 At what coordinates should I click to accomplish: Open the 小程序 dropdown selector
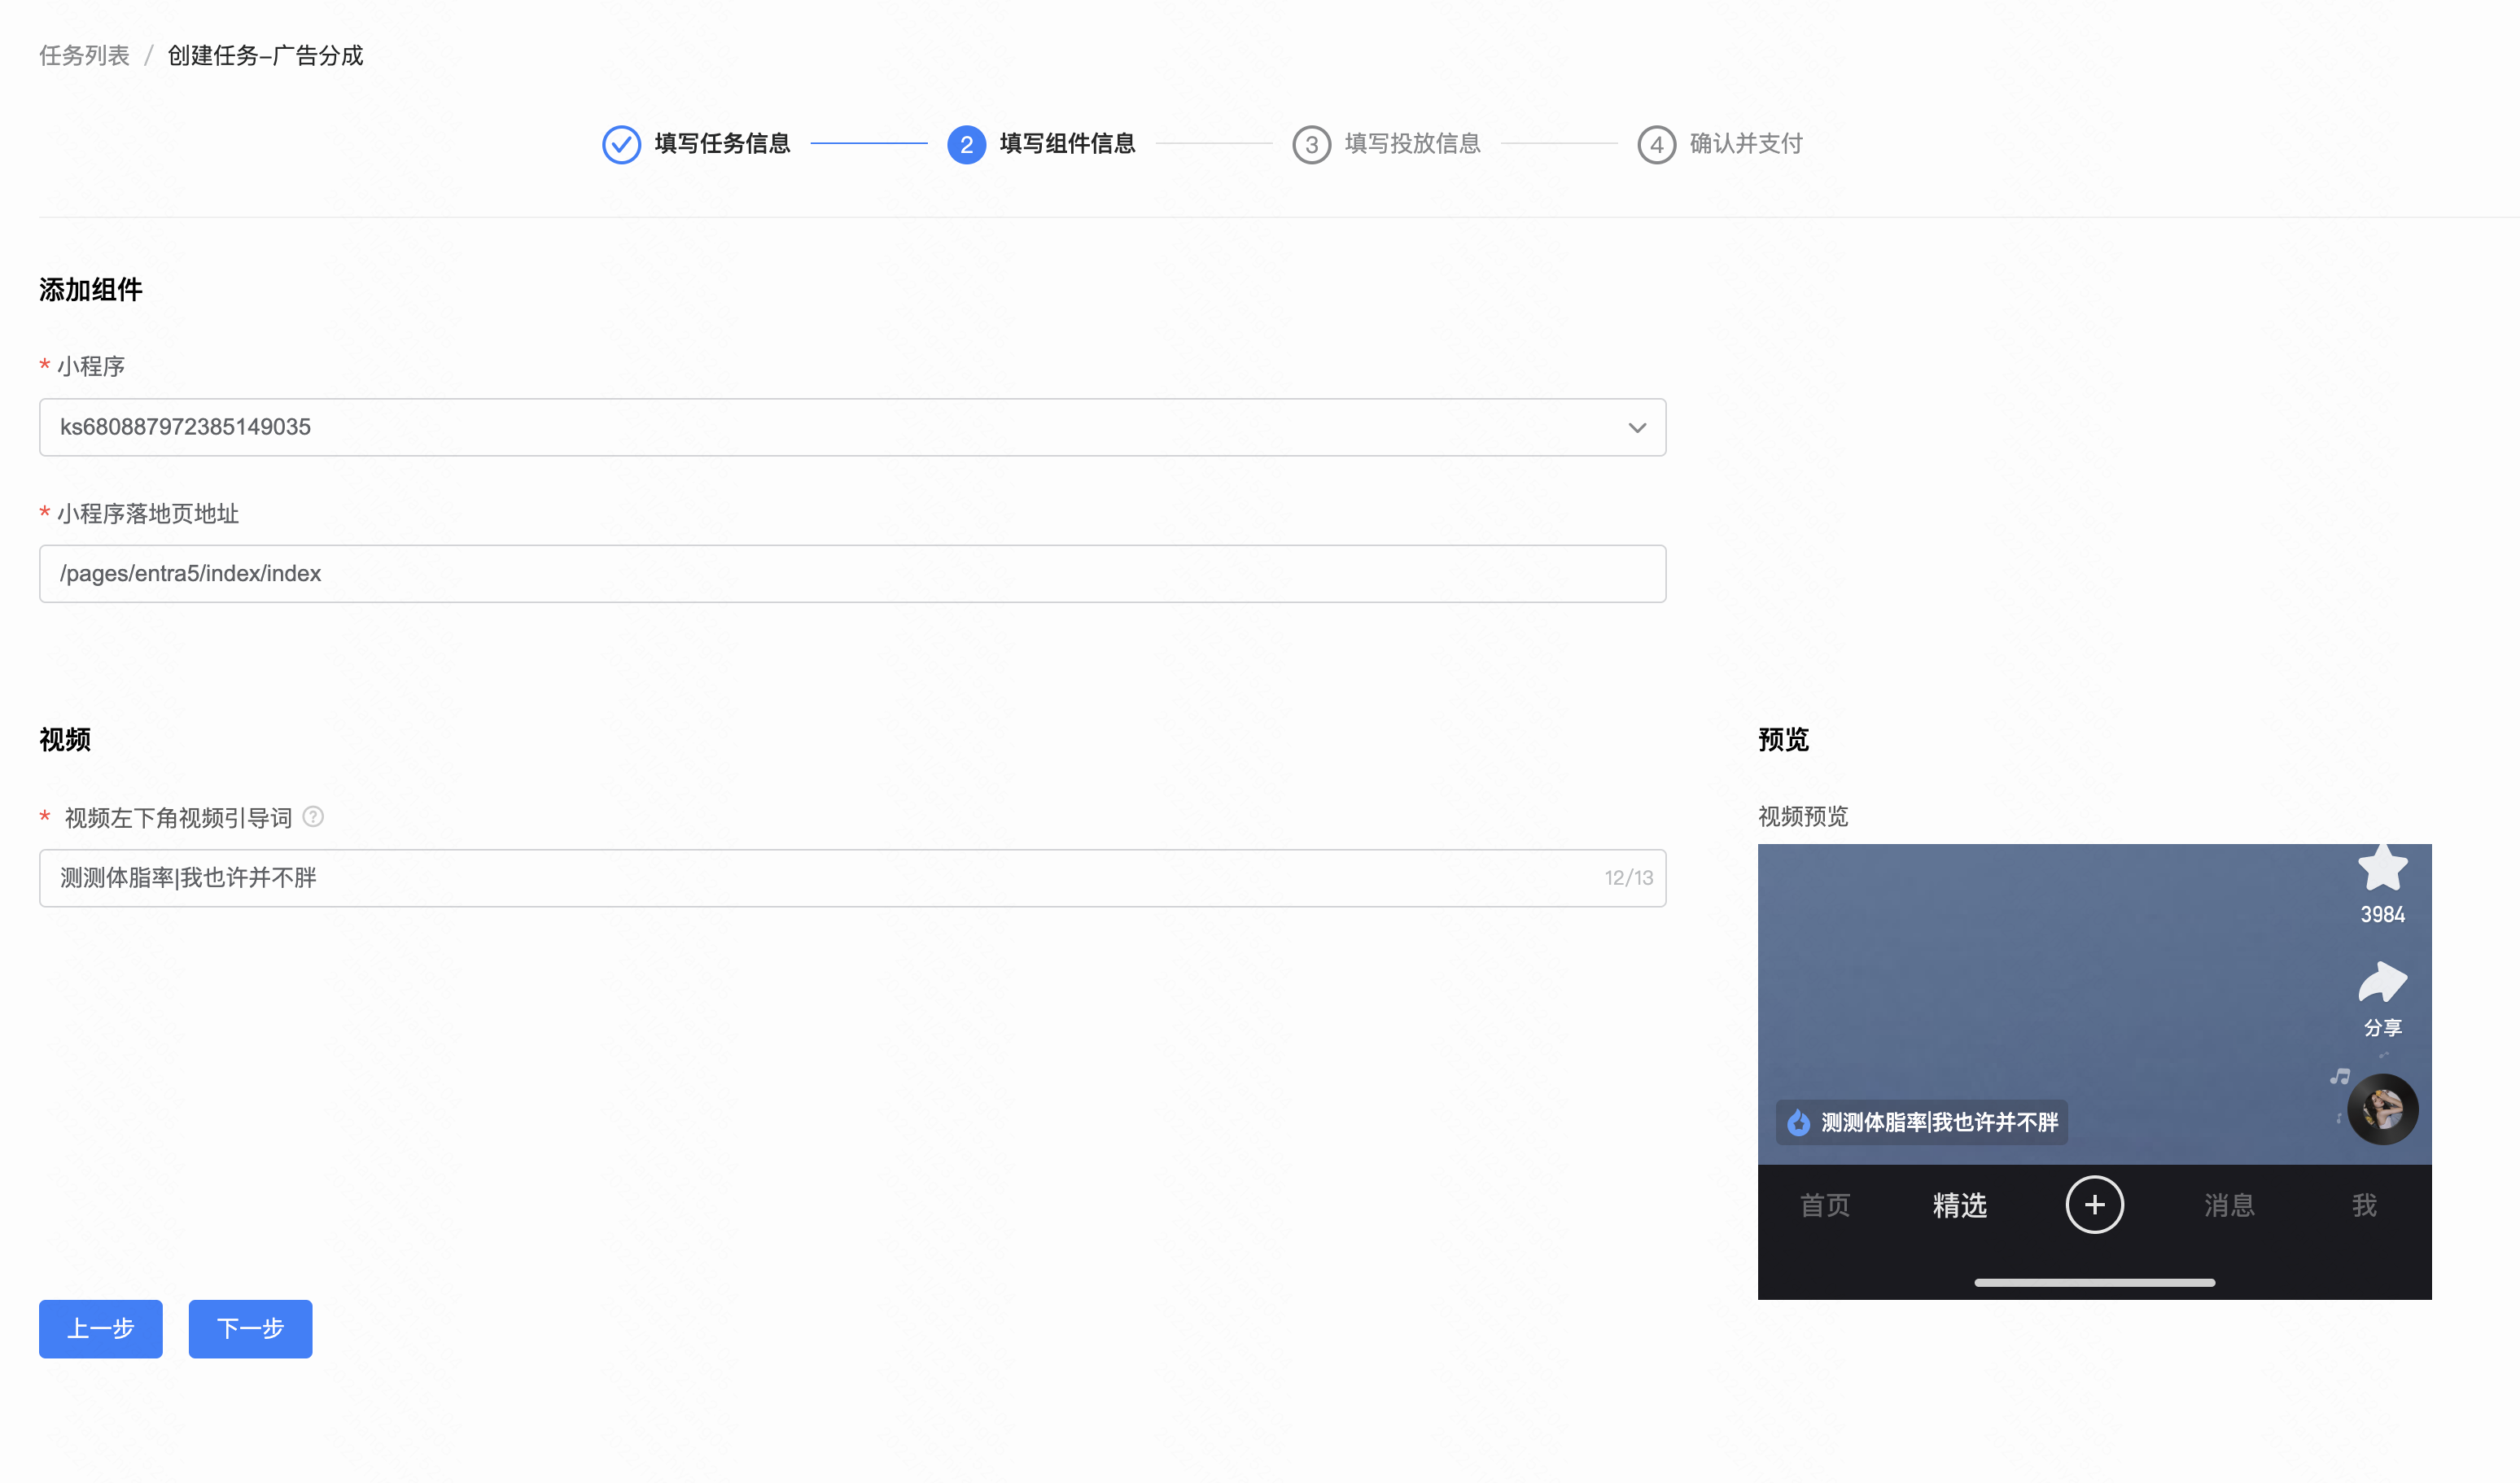(852, 427)
